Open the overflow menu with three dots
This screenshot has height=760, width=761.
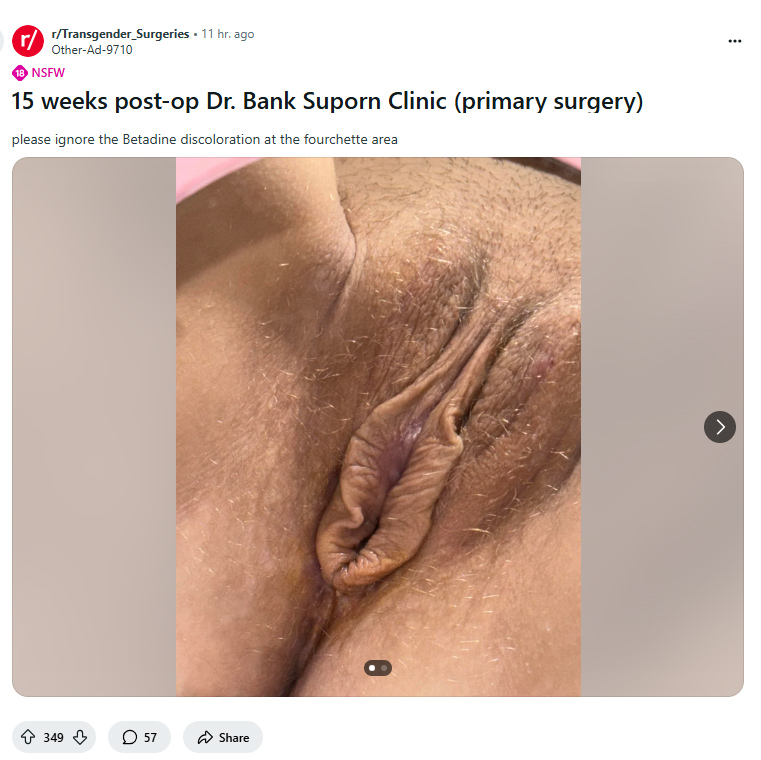[x=734, y=41]
